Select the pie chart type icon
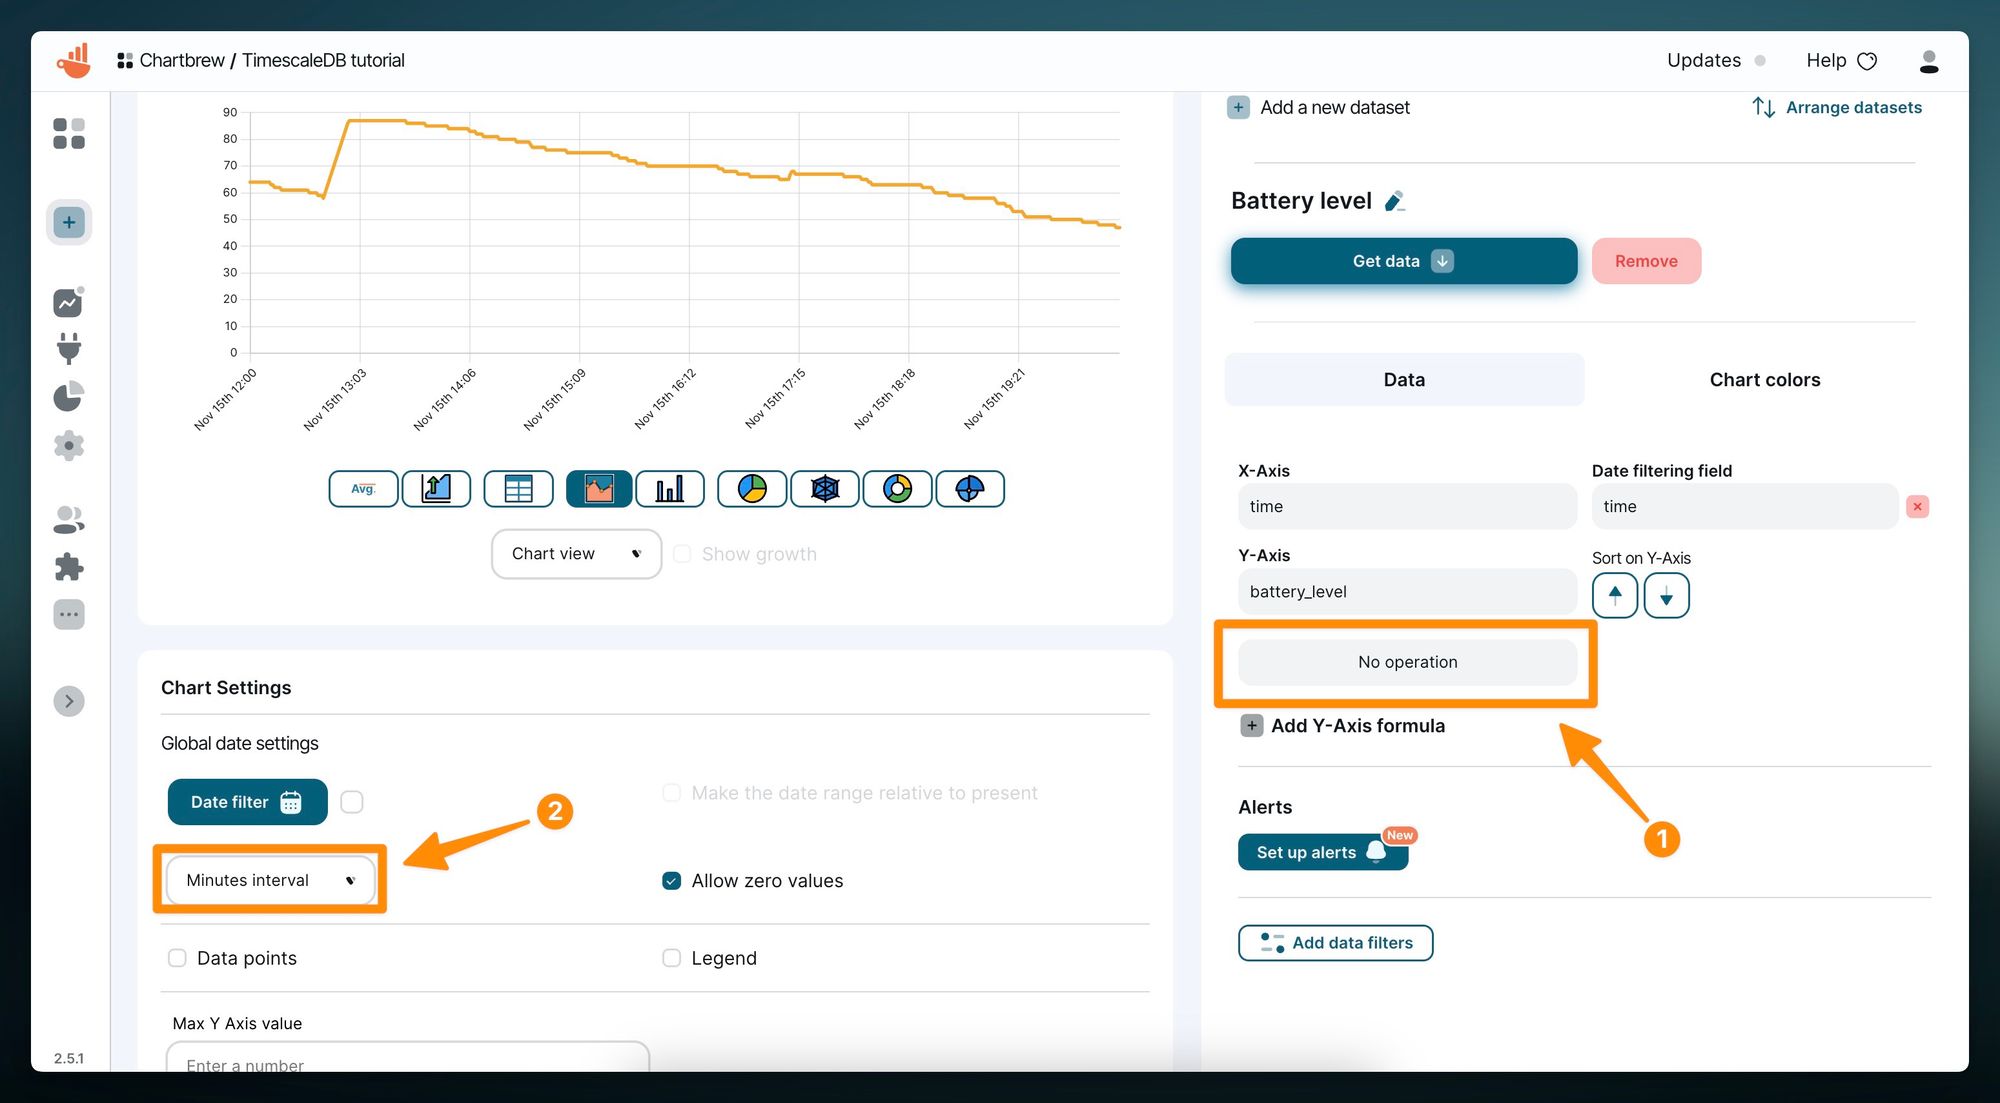2000x1103 pixels. [x=752, y=489]
